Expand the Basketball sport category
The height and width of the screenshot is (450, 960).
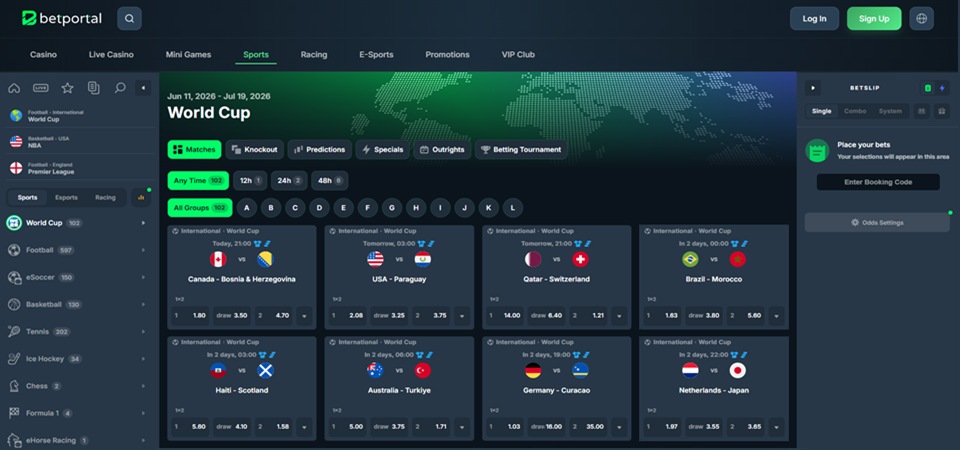(143, 304)
